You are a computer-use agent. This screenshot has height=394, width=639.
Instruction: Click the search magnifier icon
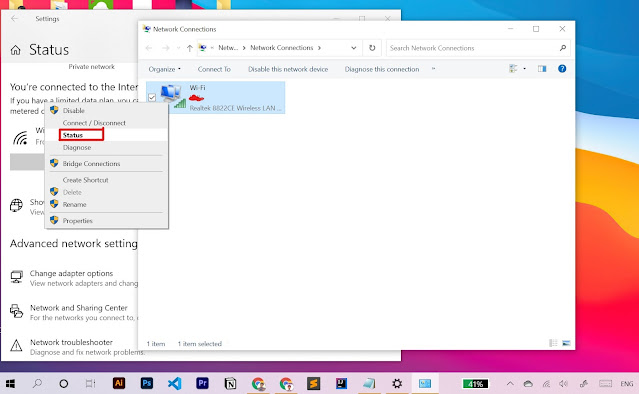[x=563, y=48]
